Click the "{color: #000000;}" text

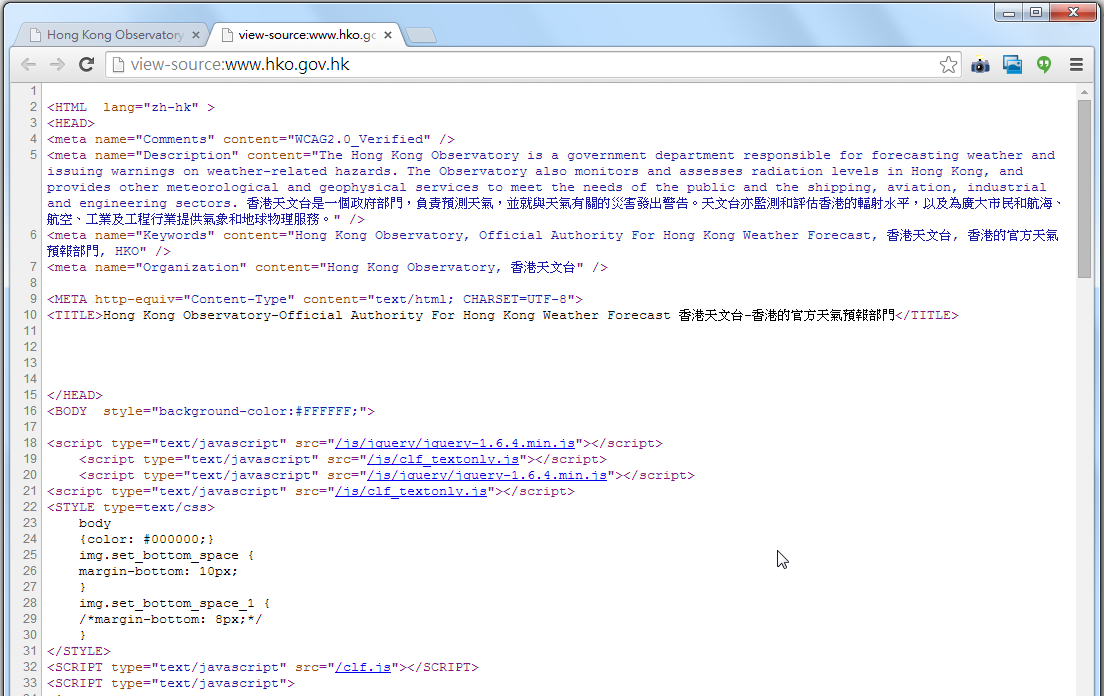tap(146, 540)
